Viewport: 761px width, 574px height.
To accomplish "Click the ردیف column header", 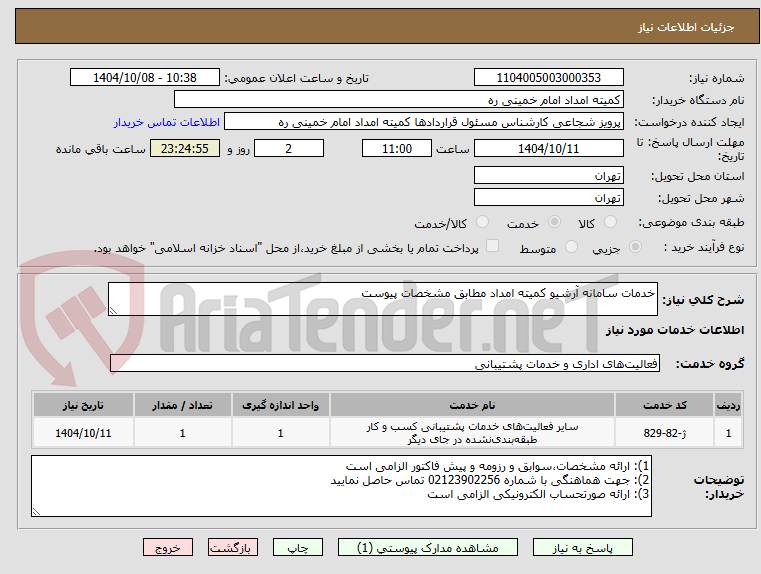I will [728, 405].
